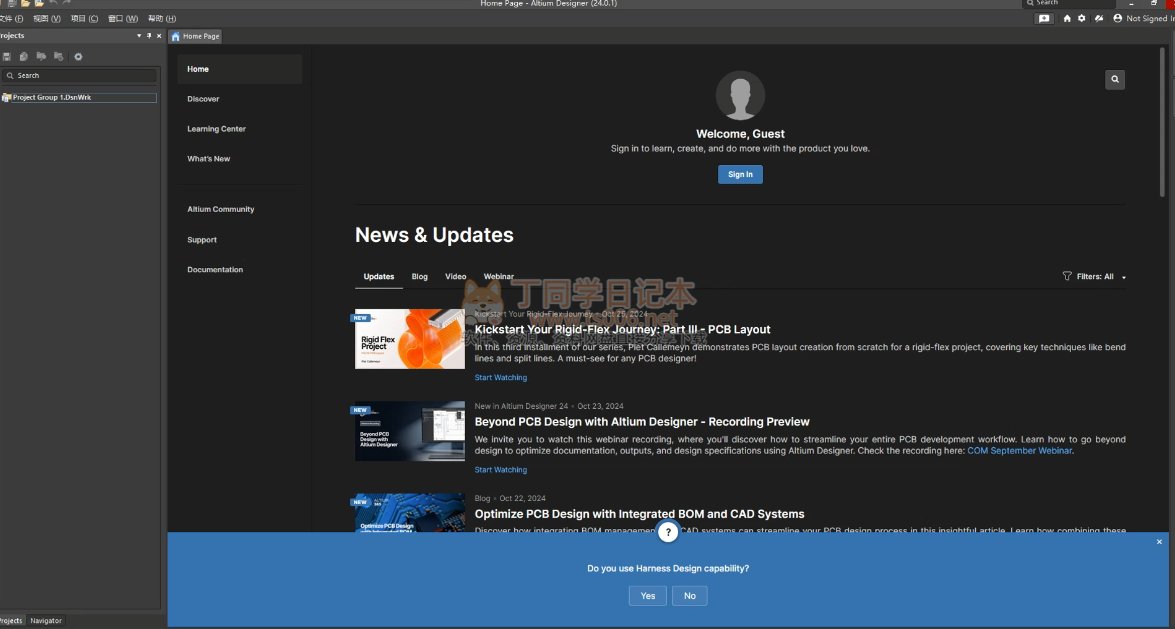
Task: Click the Optimize PCB Design thumbnail
Action: [x=409, y=514]
